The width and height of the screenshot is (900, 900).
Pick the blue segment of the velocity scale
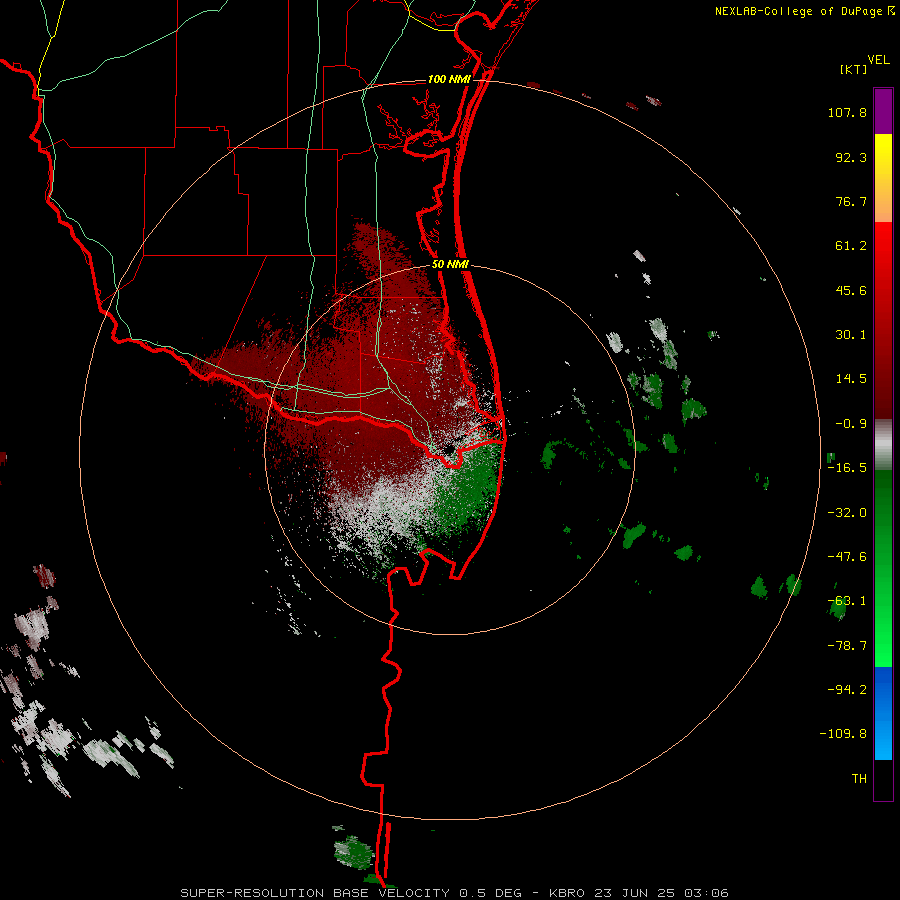click(883, 713)
